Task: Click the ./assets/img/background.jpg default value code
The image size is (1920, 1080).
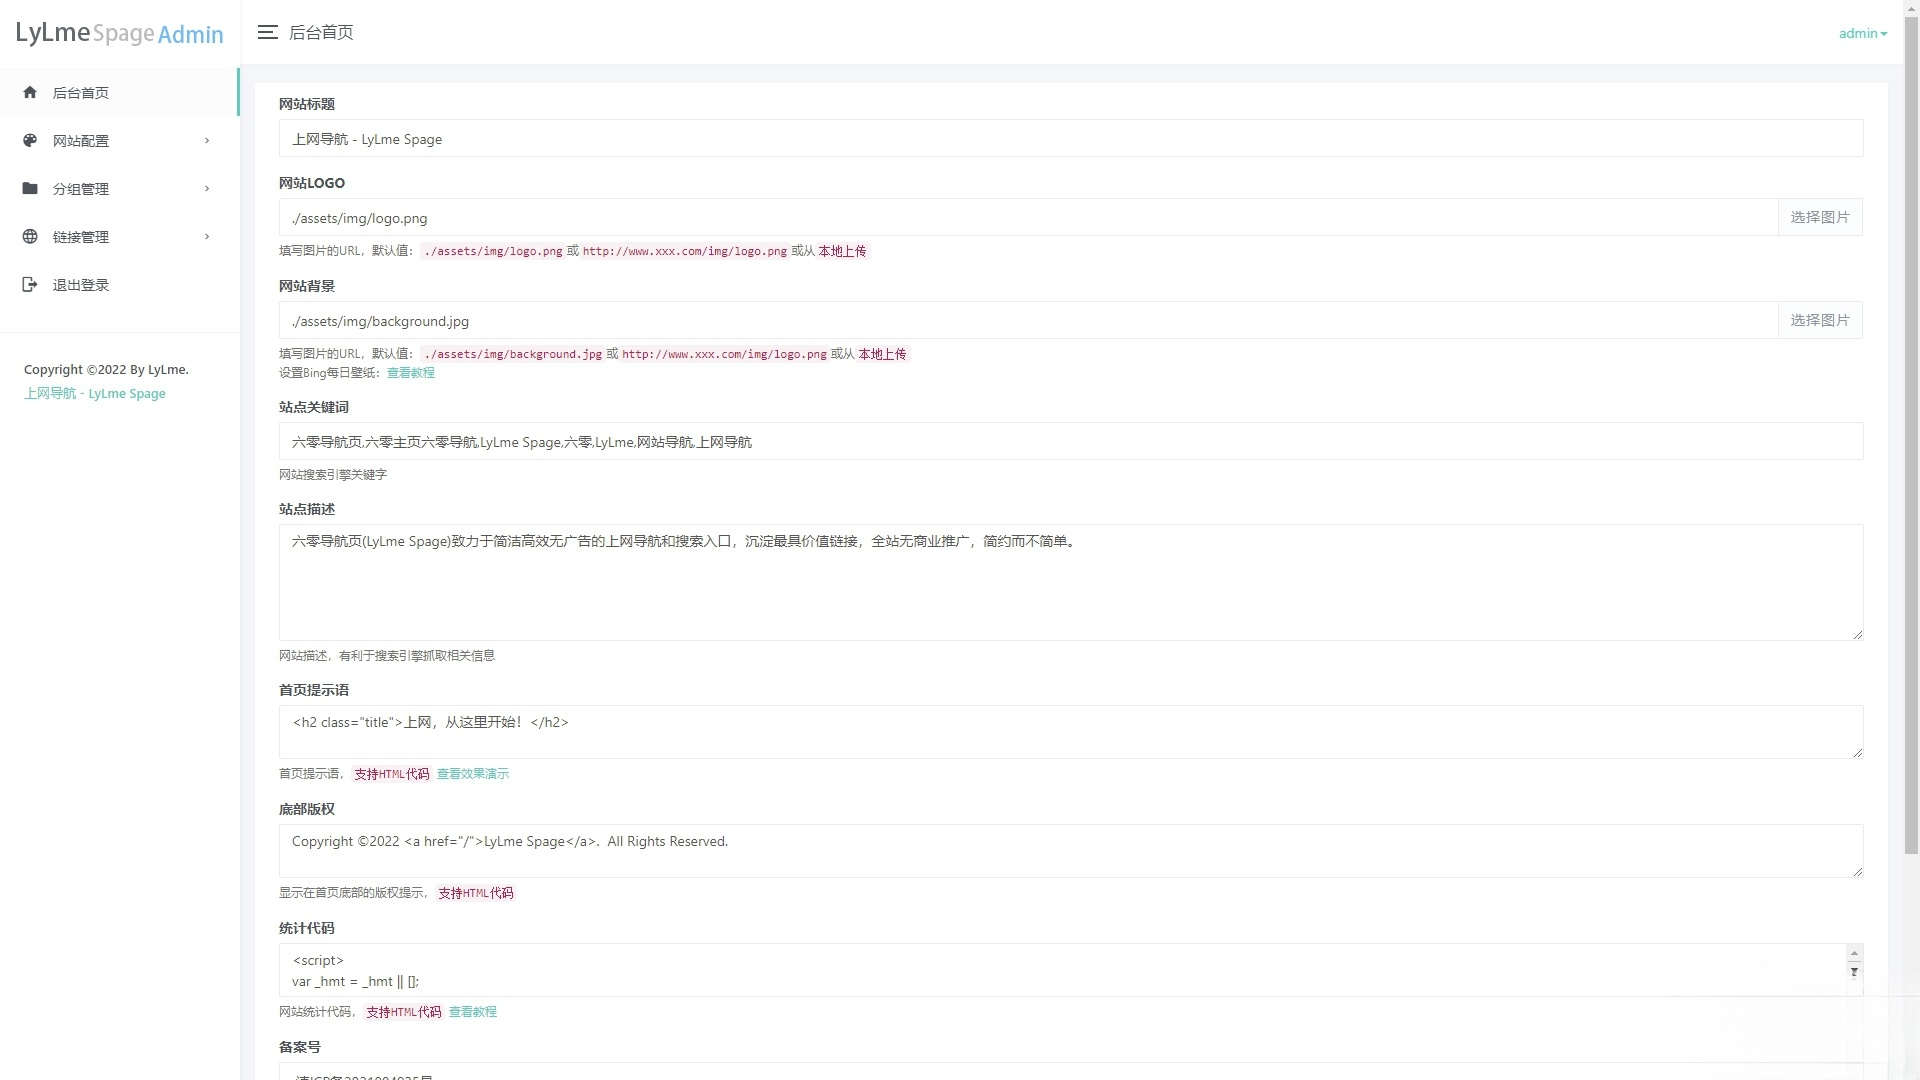Action: tap(513, 354)
